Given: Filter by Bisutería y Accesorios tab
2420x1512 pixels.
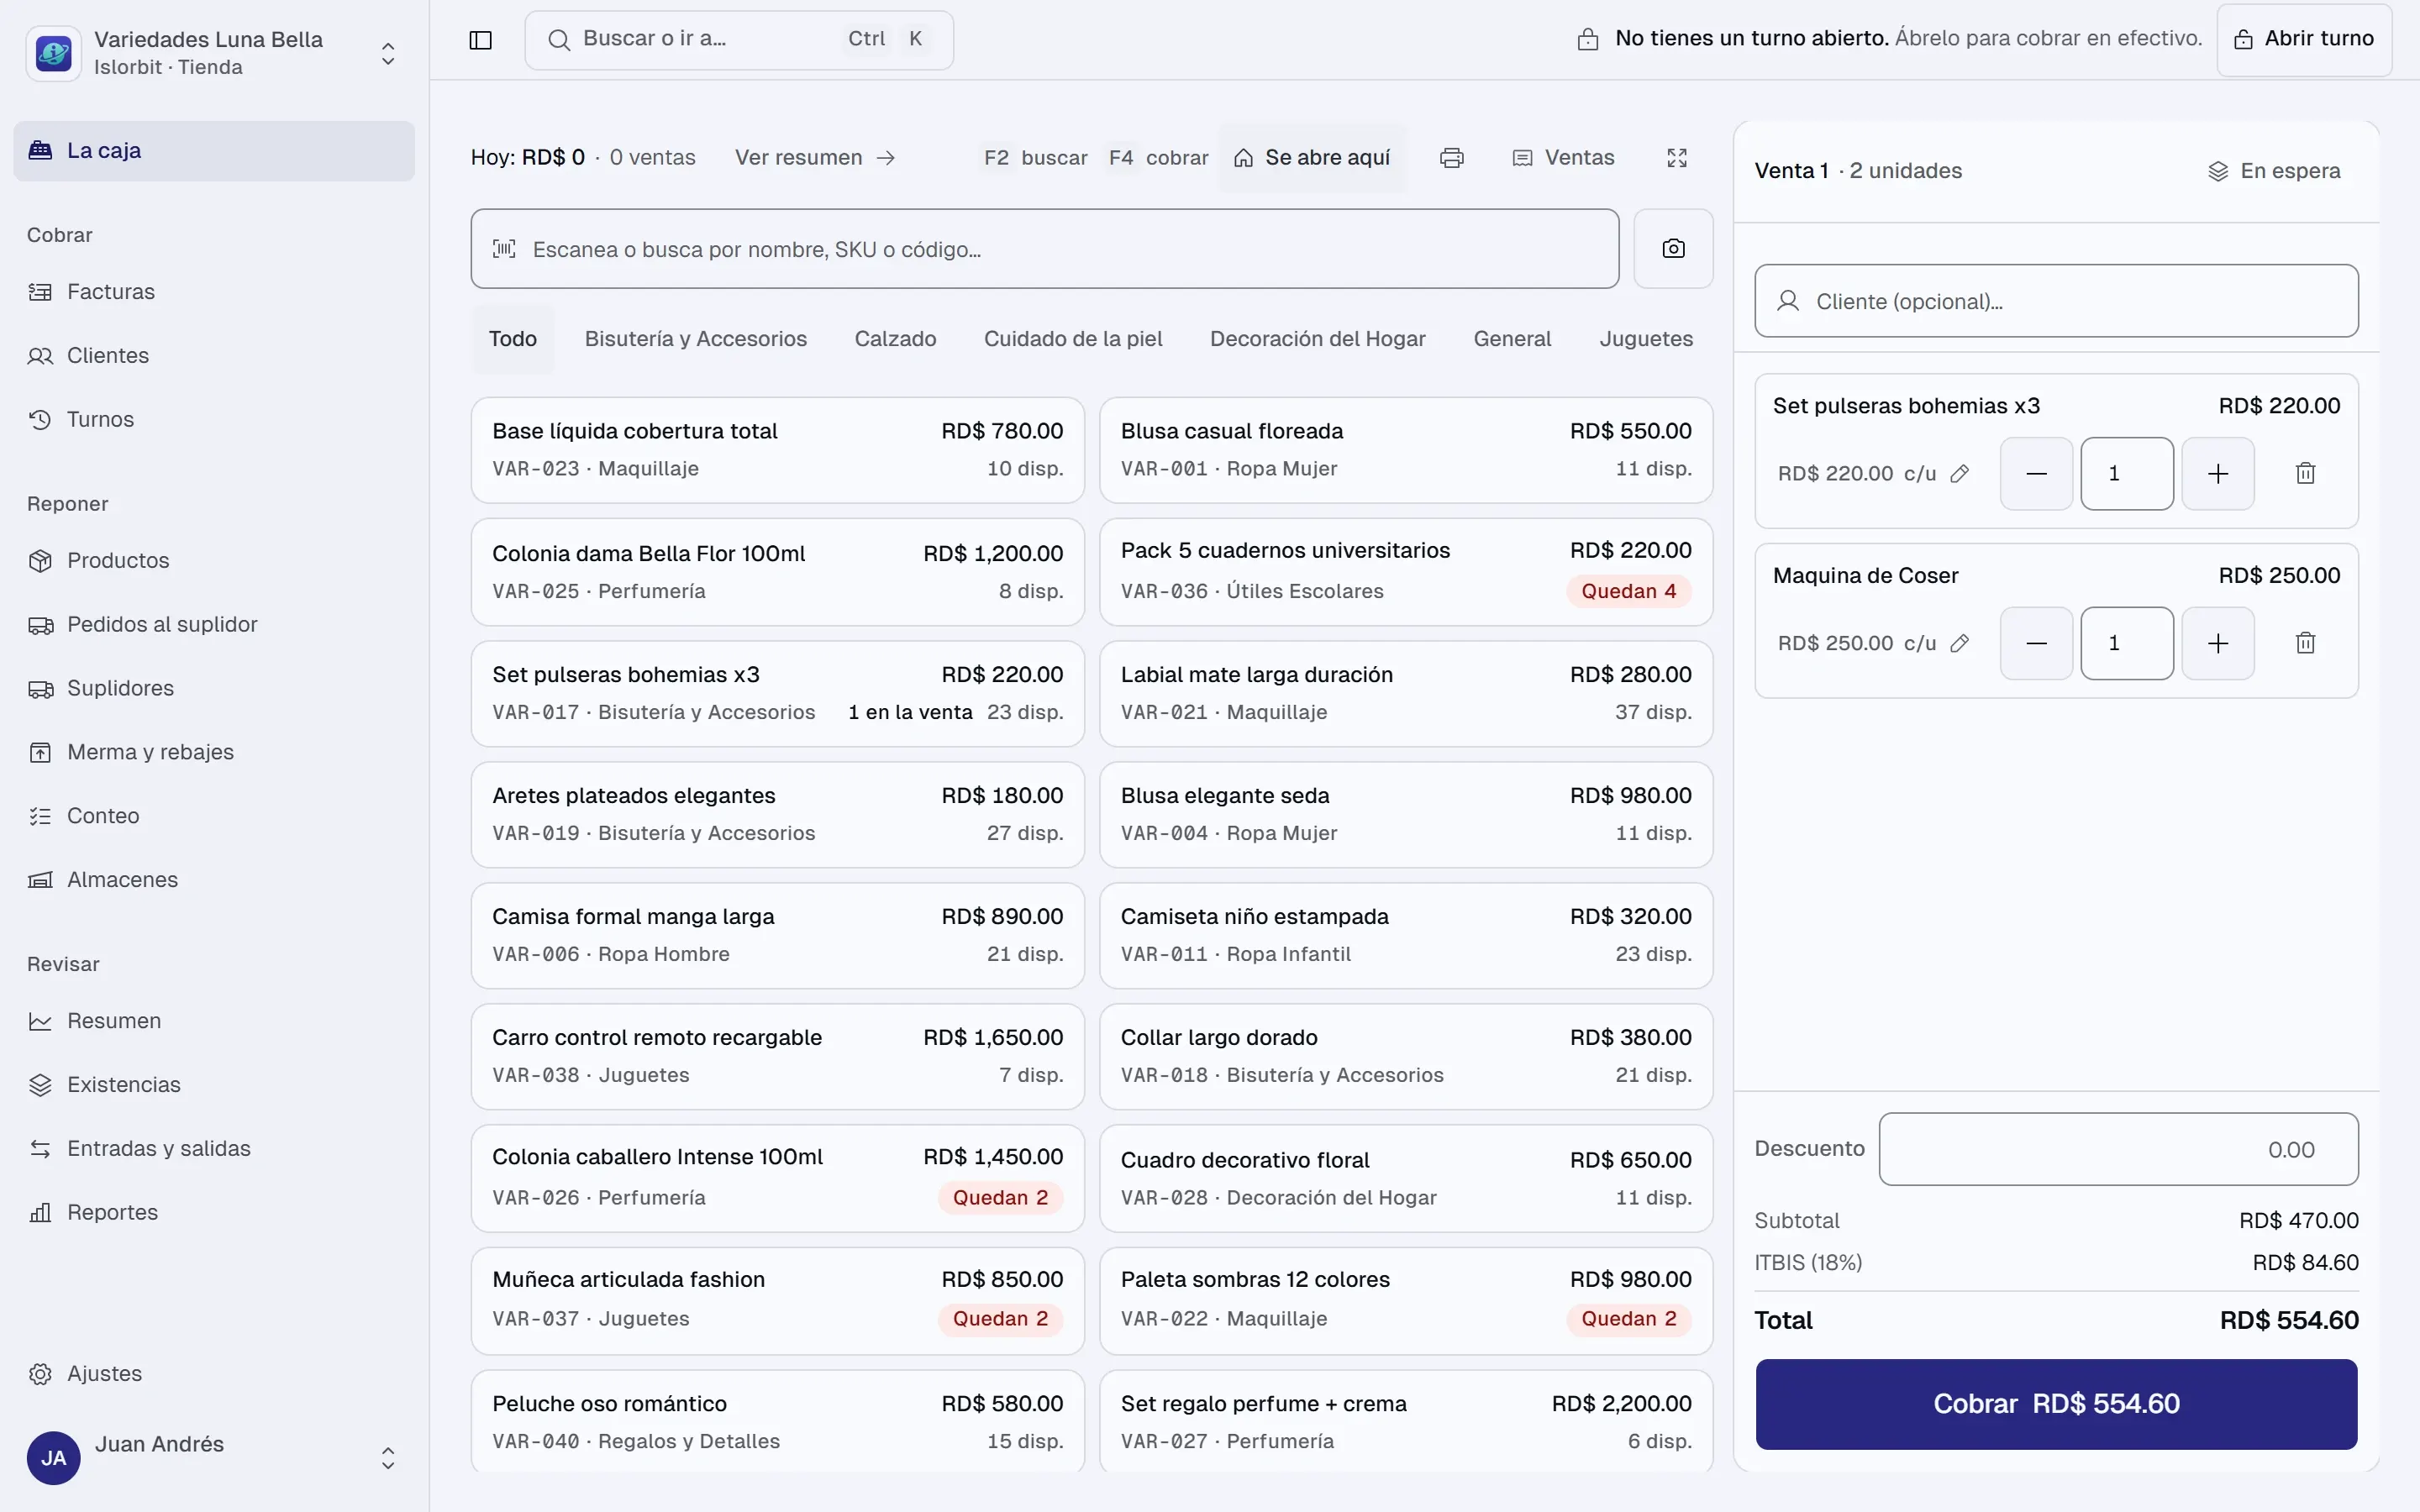Looking at the screenshot, I should (x=696, y=339).
